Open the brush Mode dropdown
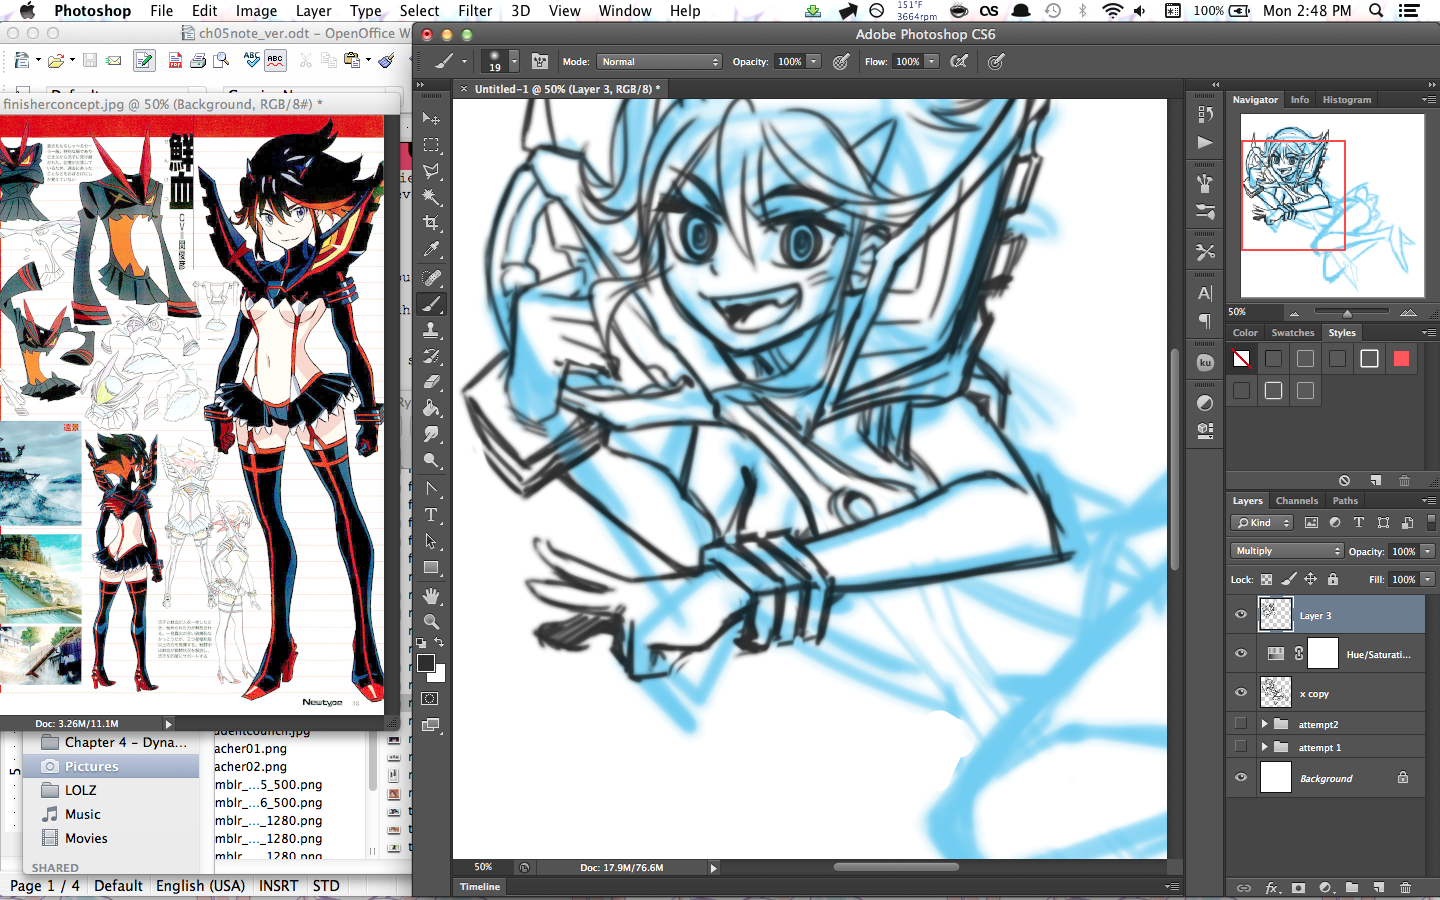The width and height of the screenshot is (1440, 900). pos(659,61)
